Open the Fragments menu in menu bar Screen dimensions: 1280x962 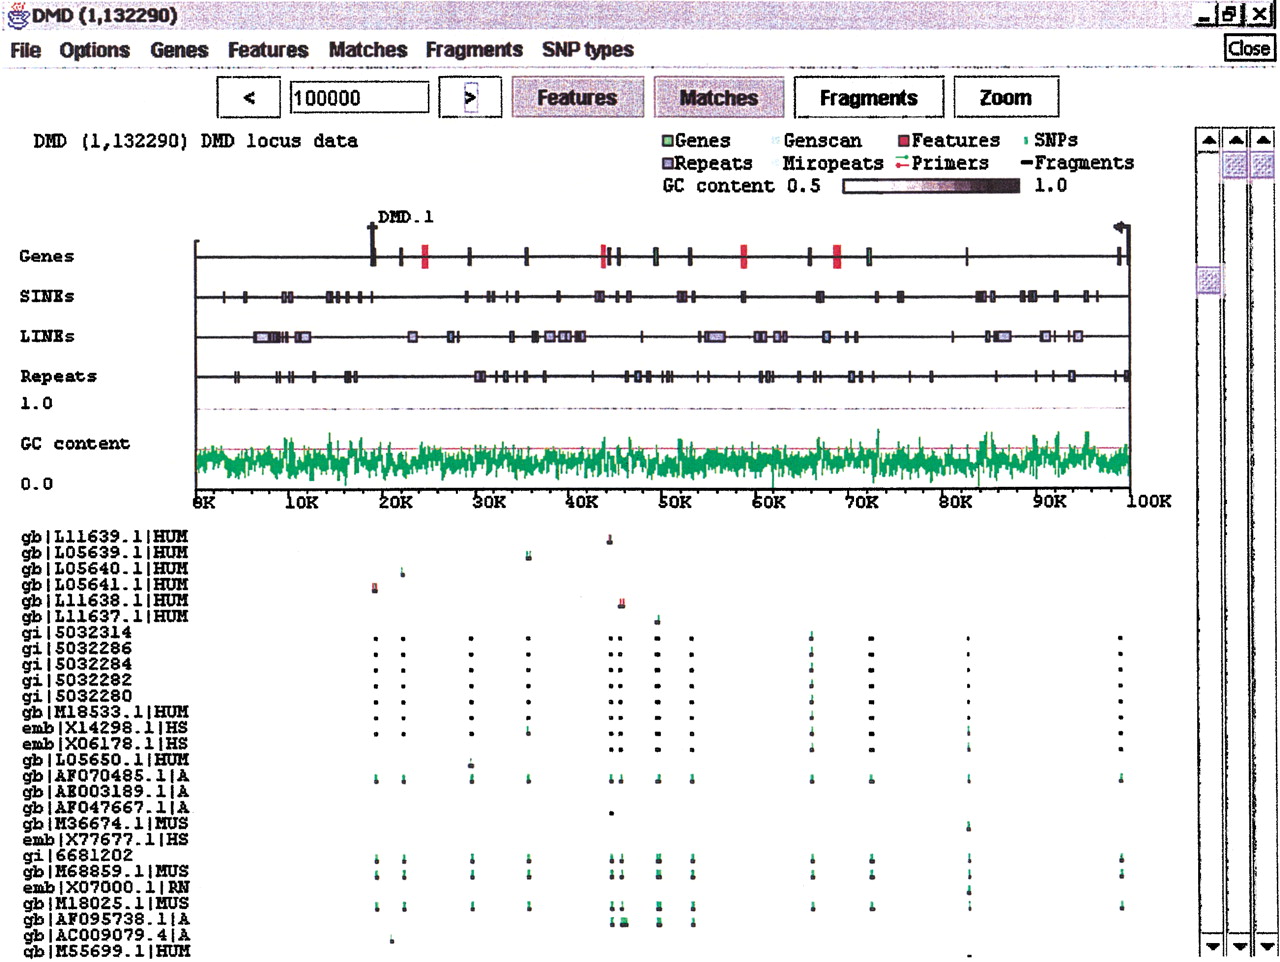(474, 50)
